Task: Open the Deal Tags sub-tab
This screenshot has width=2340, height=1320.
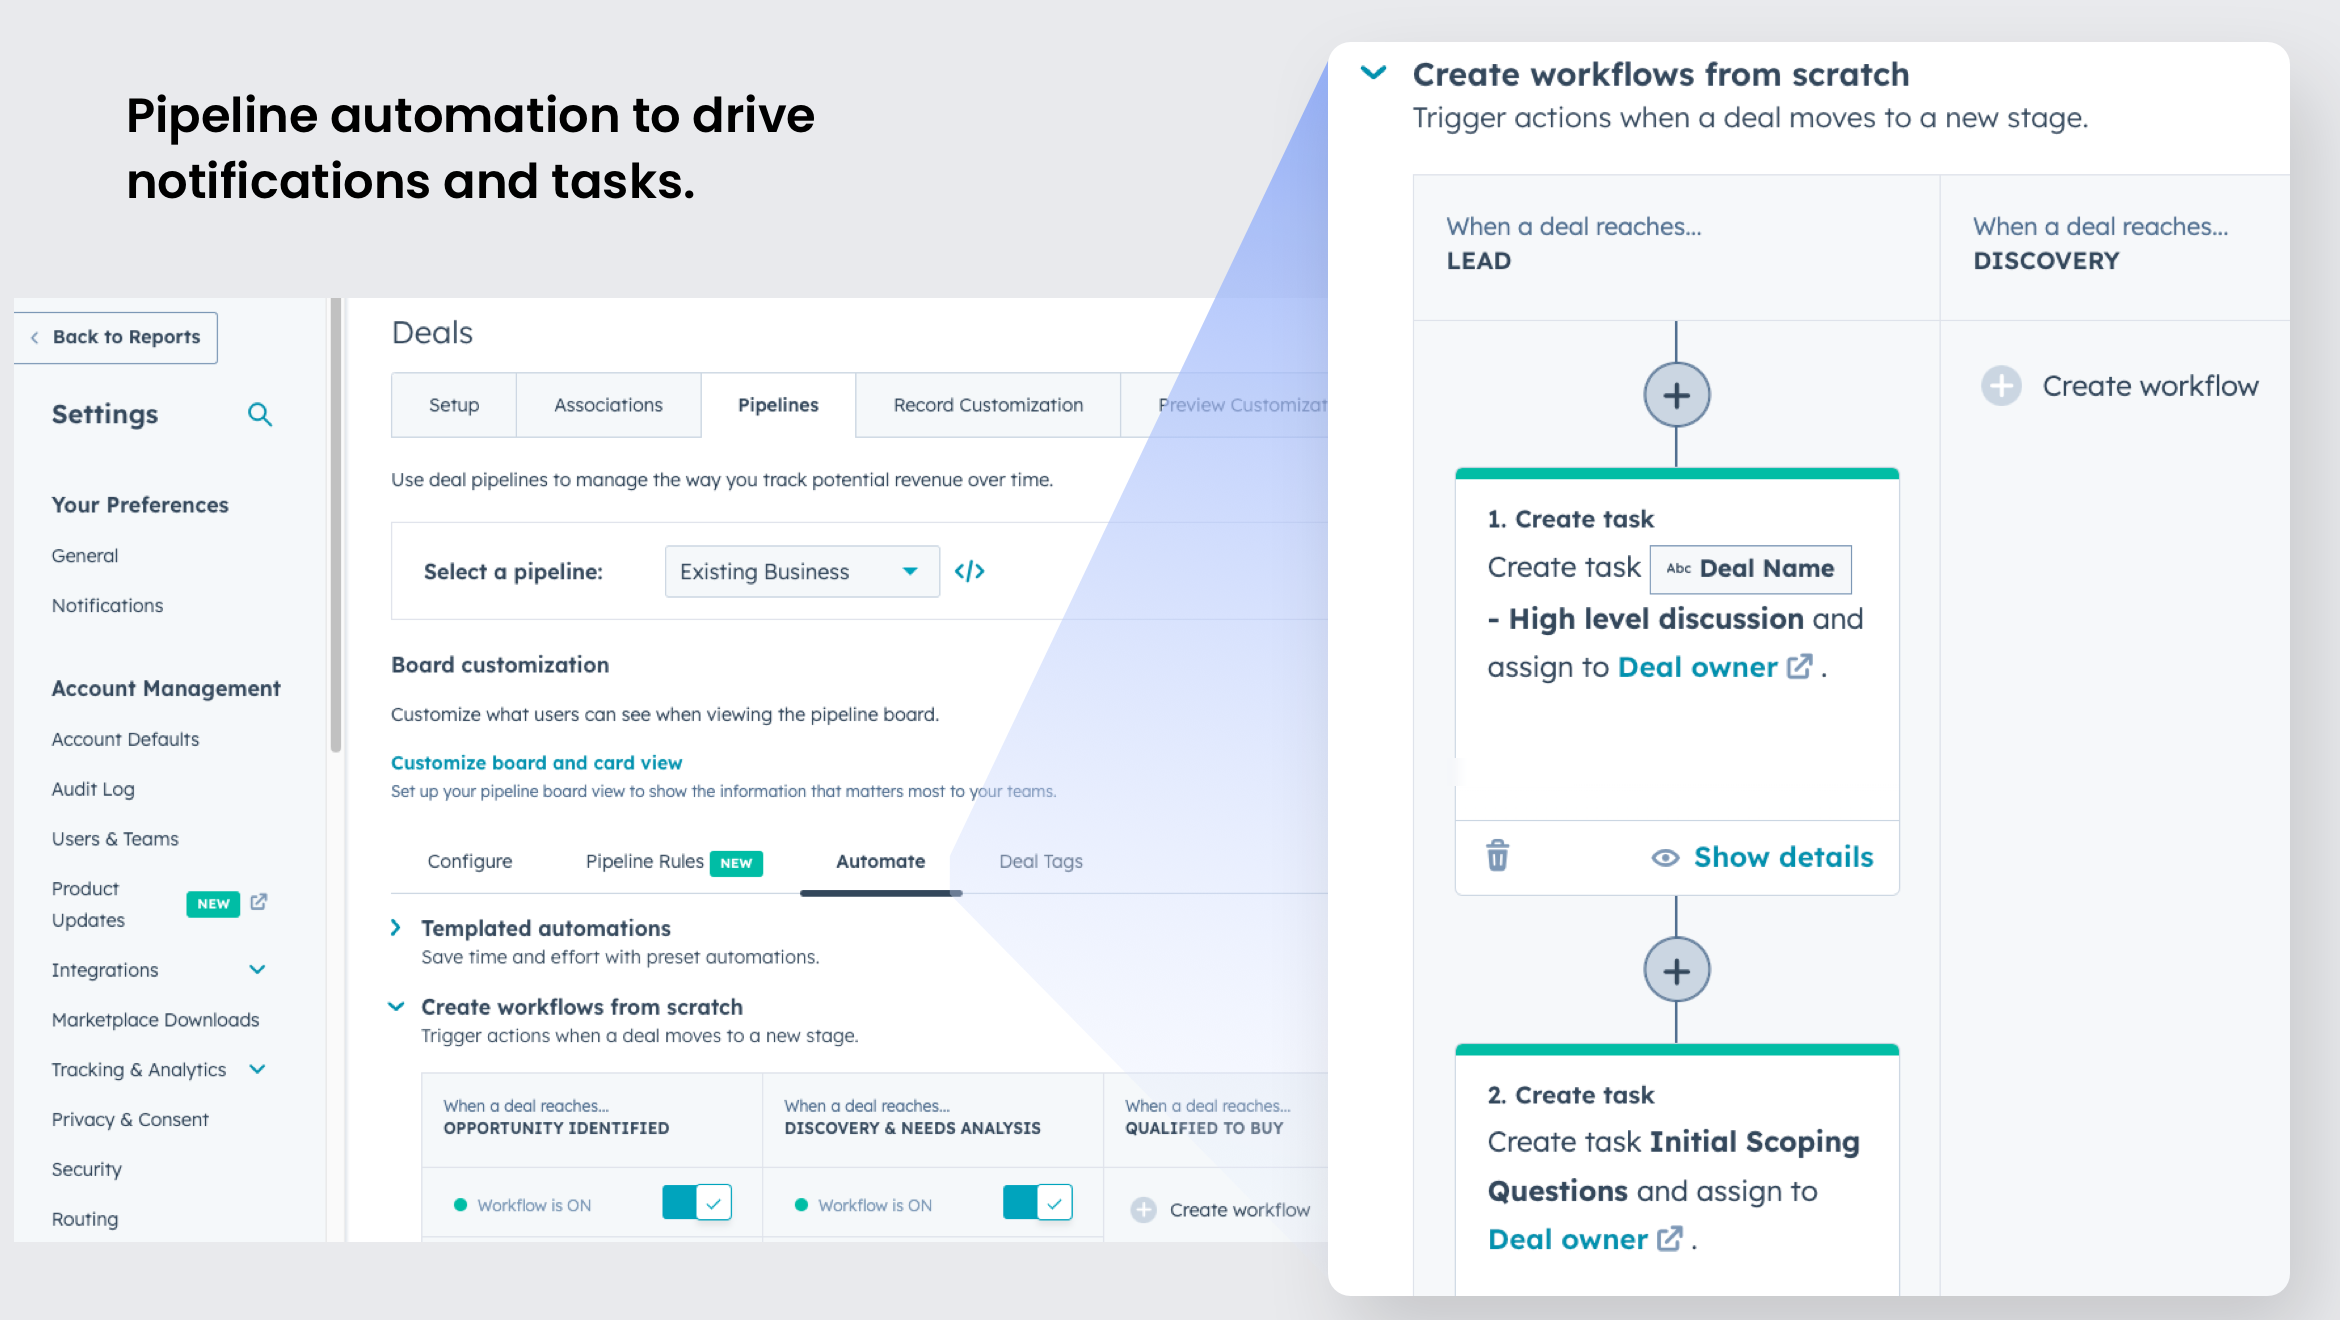Action: pos(1041,861)
